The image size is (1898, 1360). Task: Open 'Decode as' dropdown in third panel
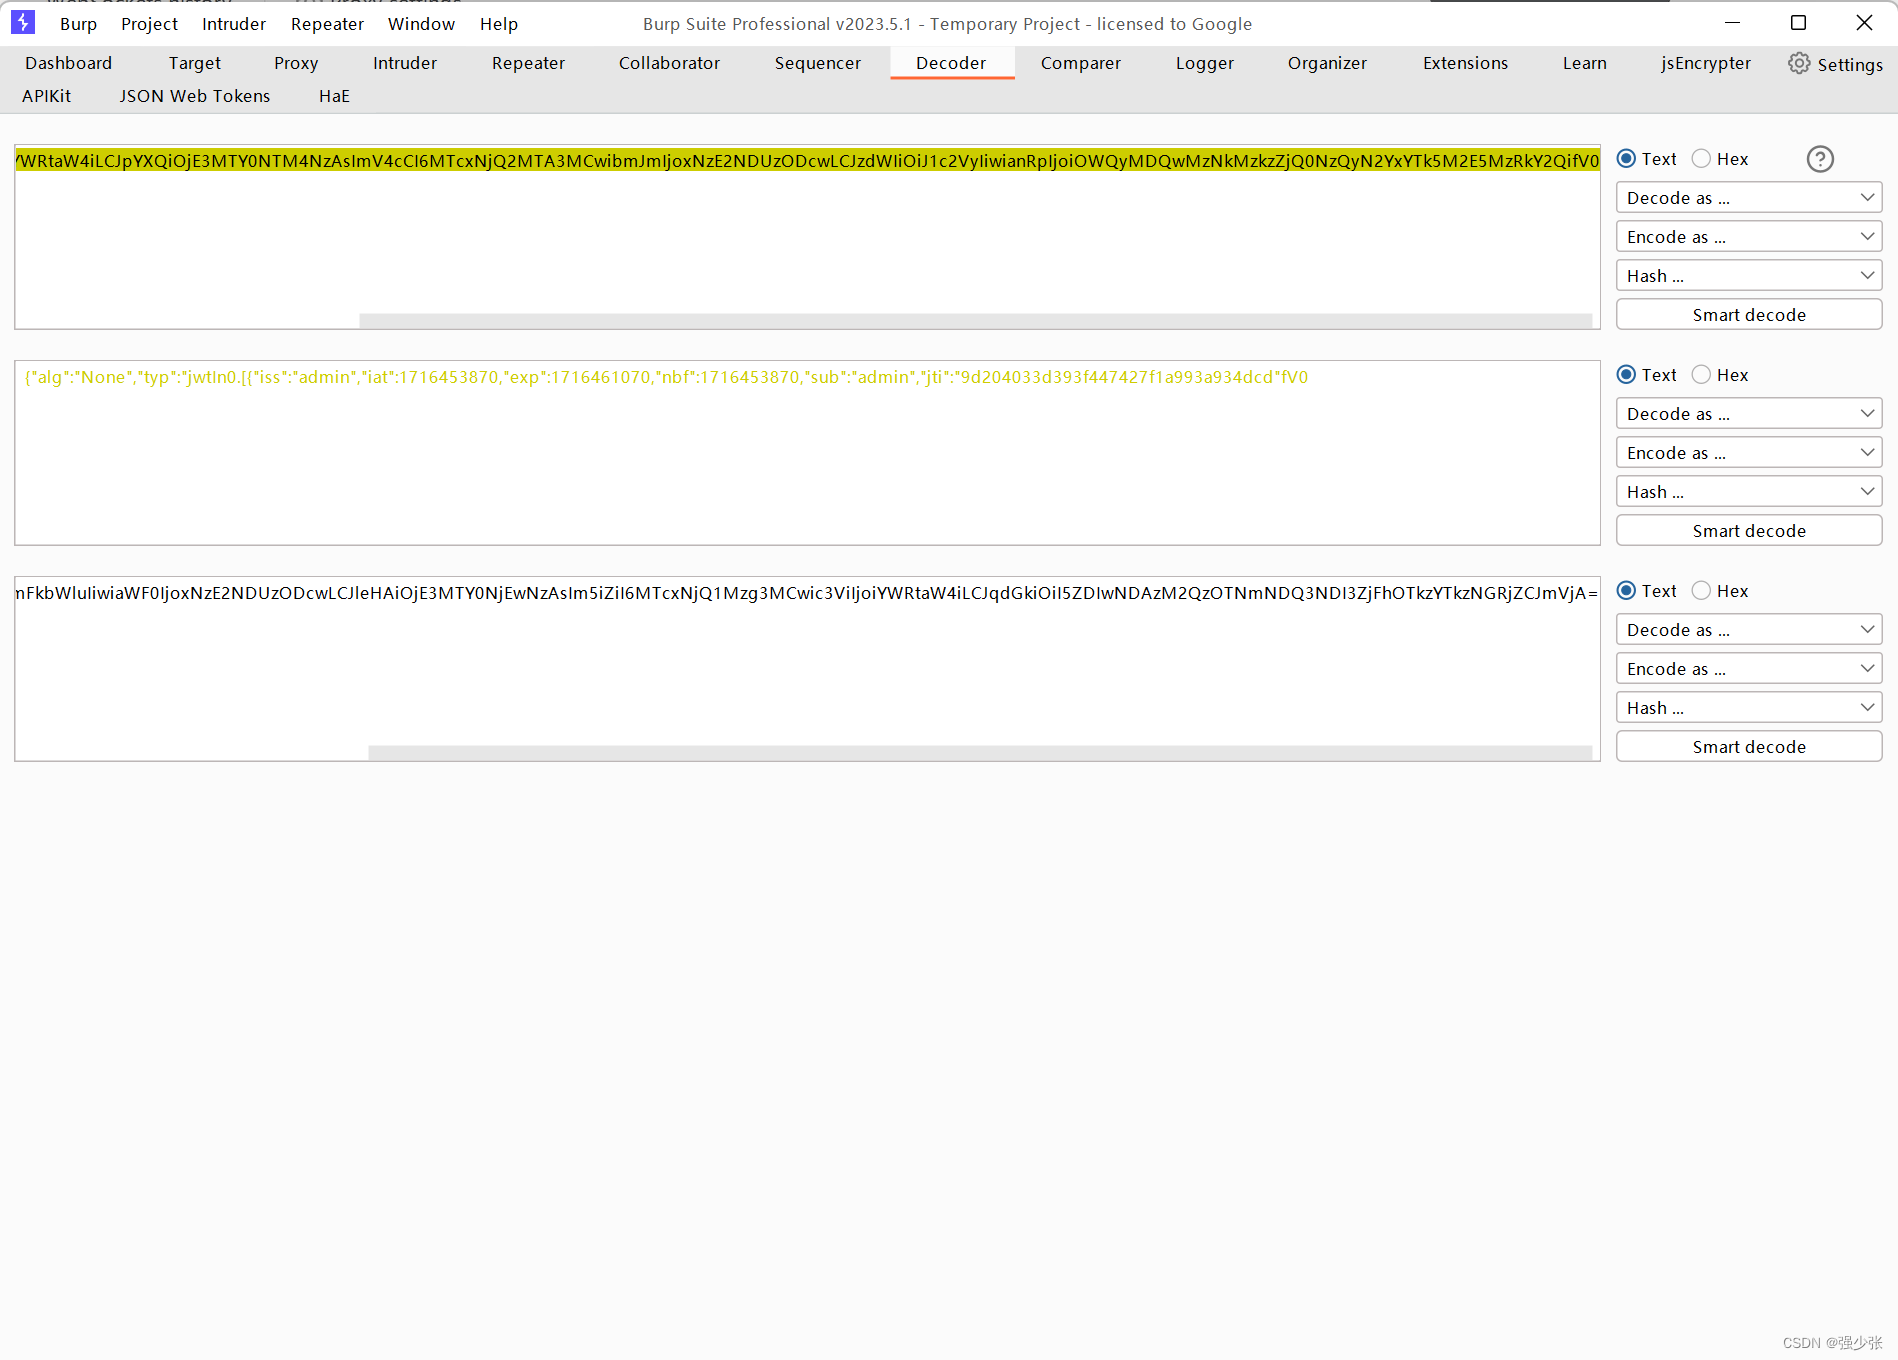[x=1749, y=630]
